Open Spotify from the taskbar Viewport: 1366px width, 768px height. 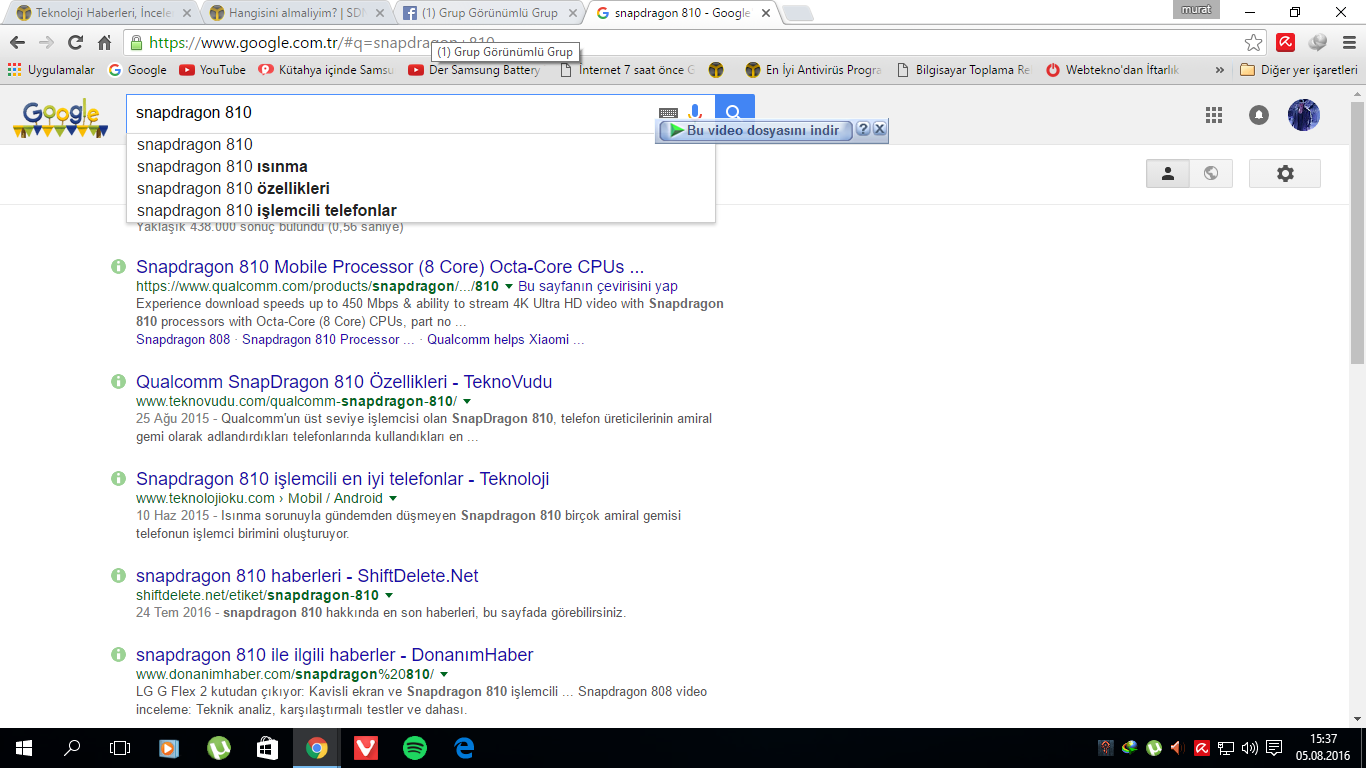click(414, 747)
